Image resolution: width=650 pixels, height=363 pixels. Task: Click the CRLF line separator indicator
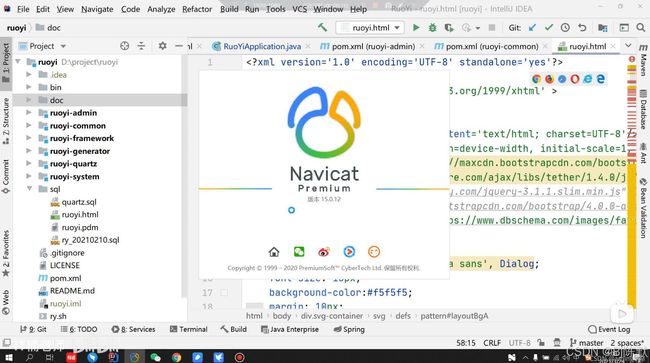[492, 343]
